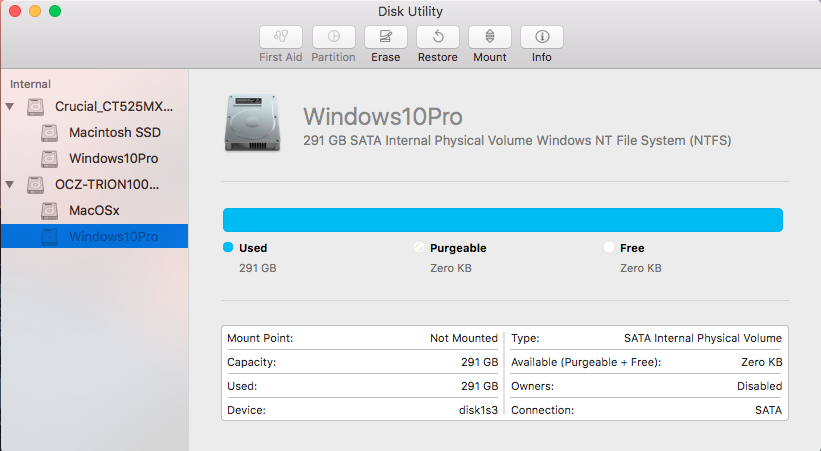821x451 pixels.
Task: Click the Connection value SATA
Action: pyautogui.click(x=769, y=410)
